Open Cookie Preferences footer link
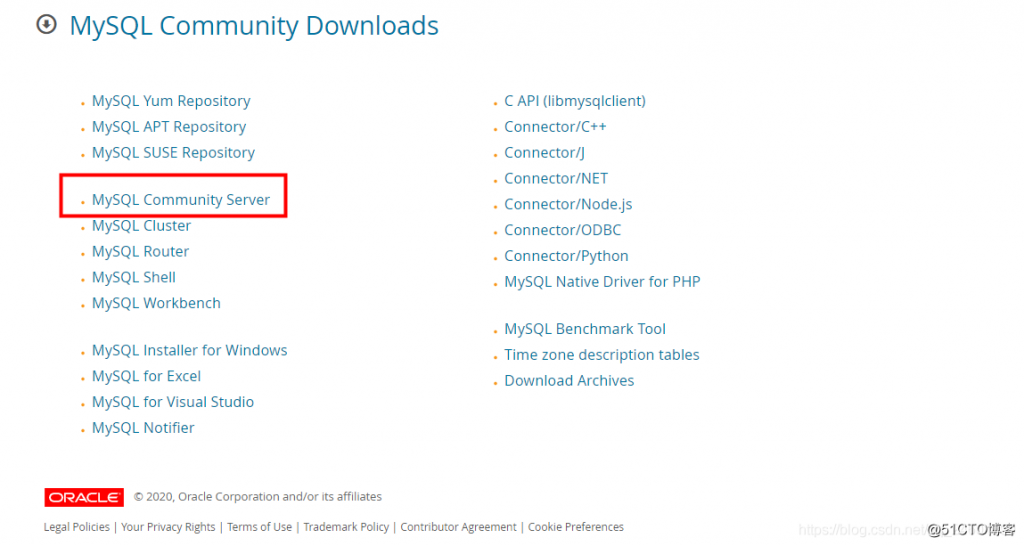 576,527
